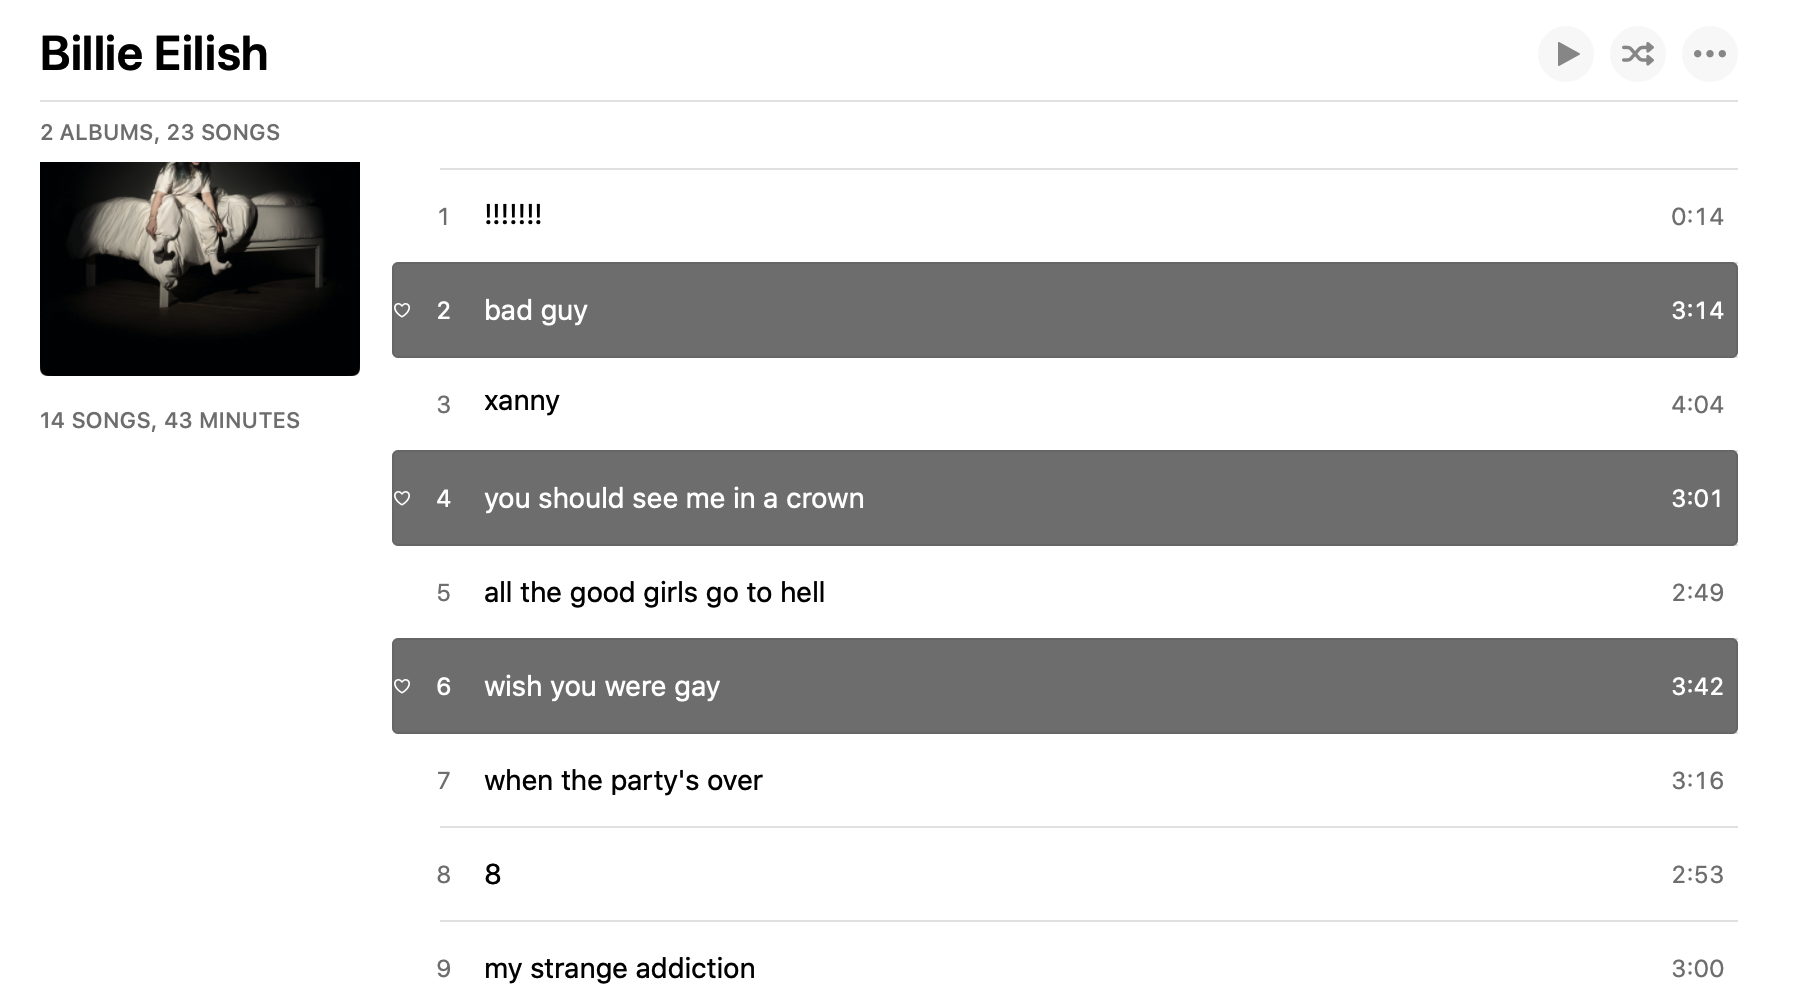
Task: Toggle love on you should see me in a crown
Action: (x=402, y=498)
